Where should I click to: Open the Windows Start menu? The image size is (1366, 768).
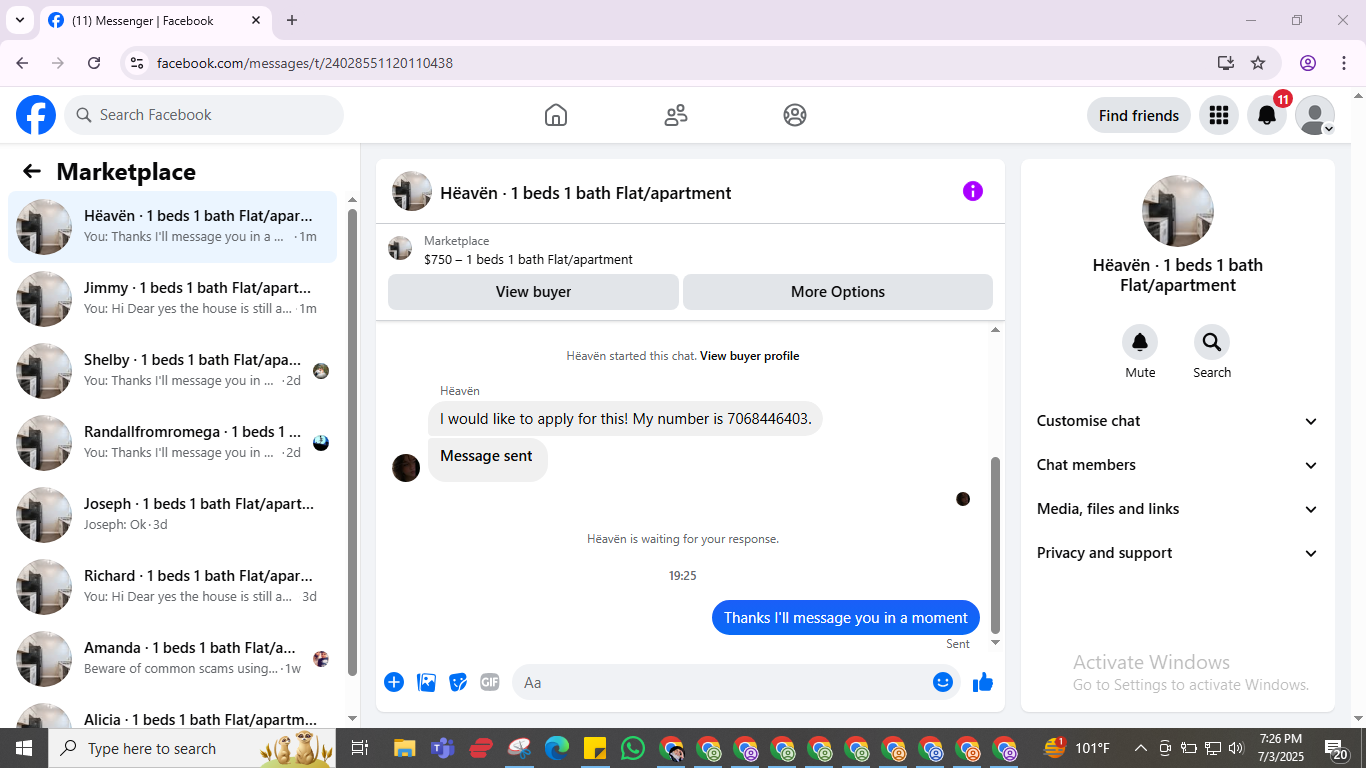pyautogui.click(x=24, y=748)
